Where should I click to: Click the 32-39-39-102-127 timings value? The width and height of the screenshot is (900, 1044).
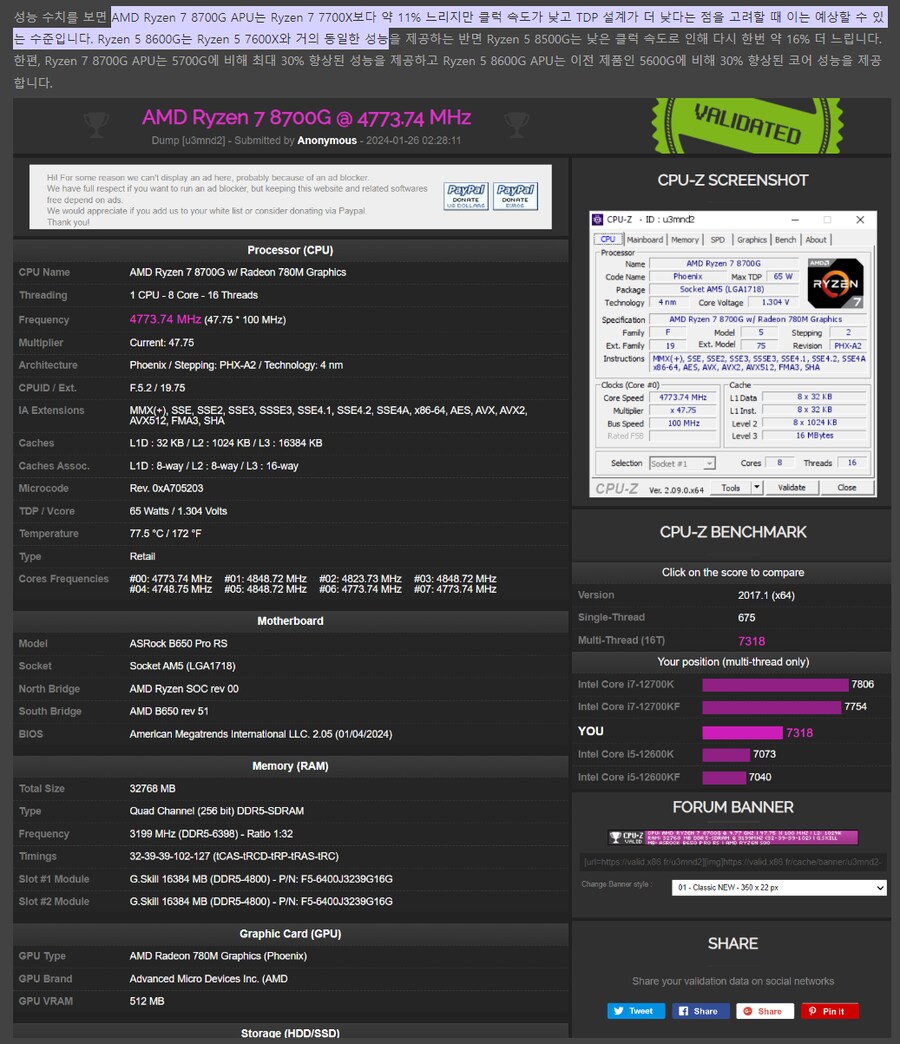click(x=234, y=857)
